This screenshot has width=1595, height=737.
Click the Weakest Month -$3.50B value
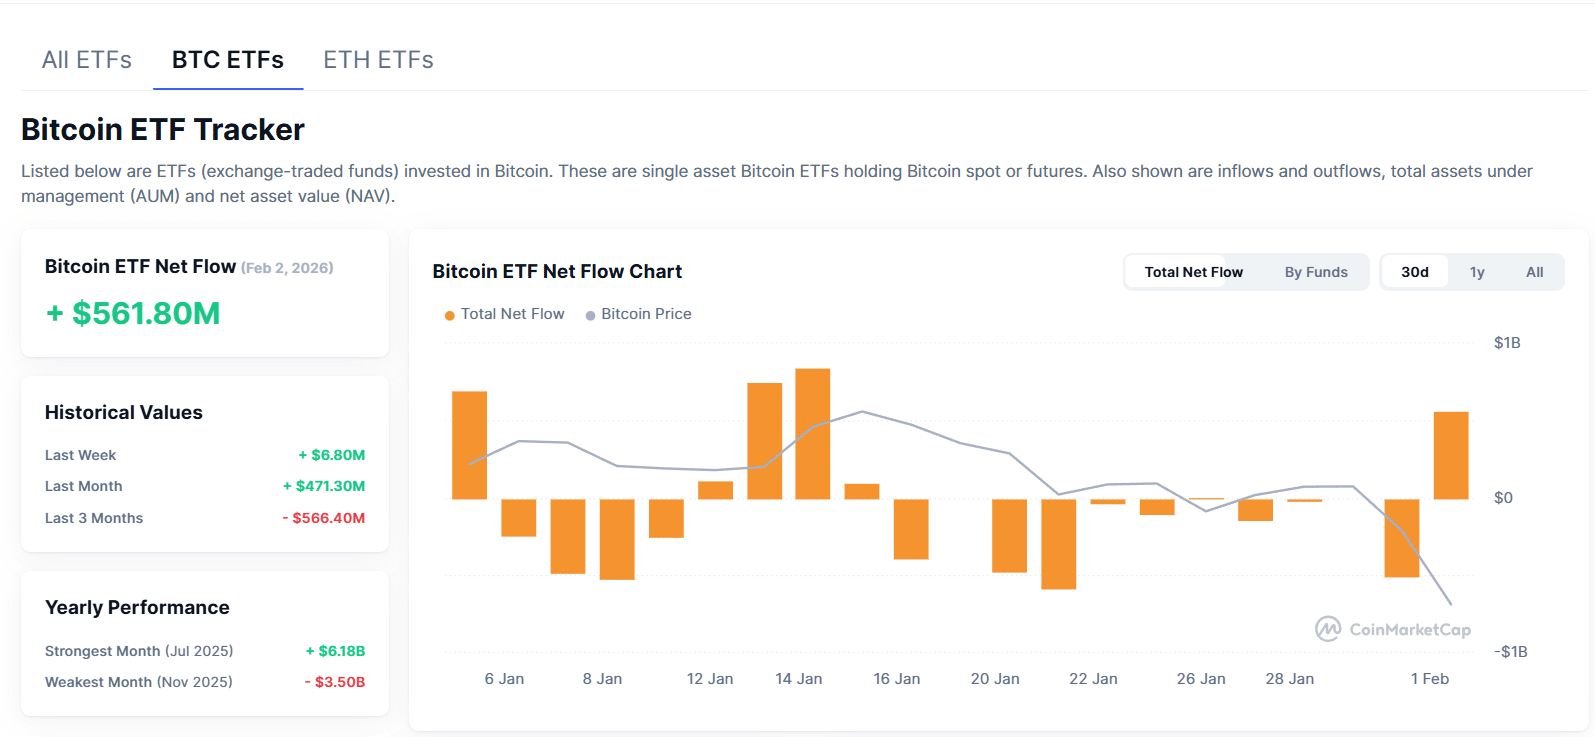coord(334,682)
